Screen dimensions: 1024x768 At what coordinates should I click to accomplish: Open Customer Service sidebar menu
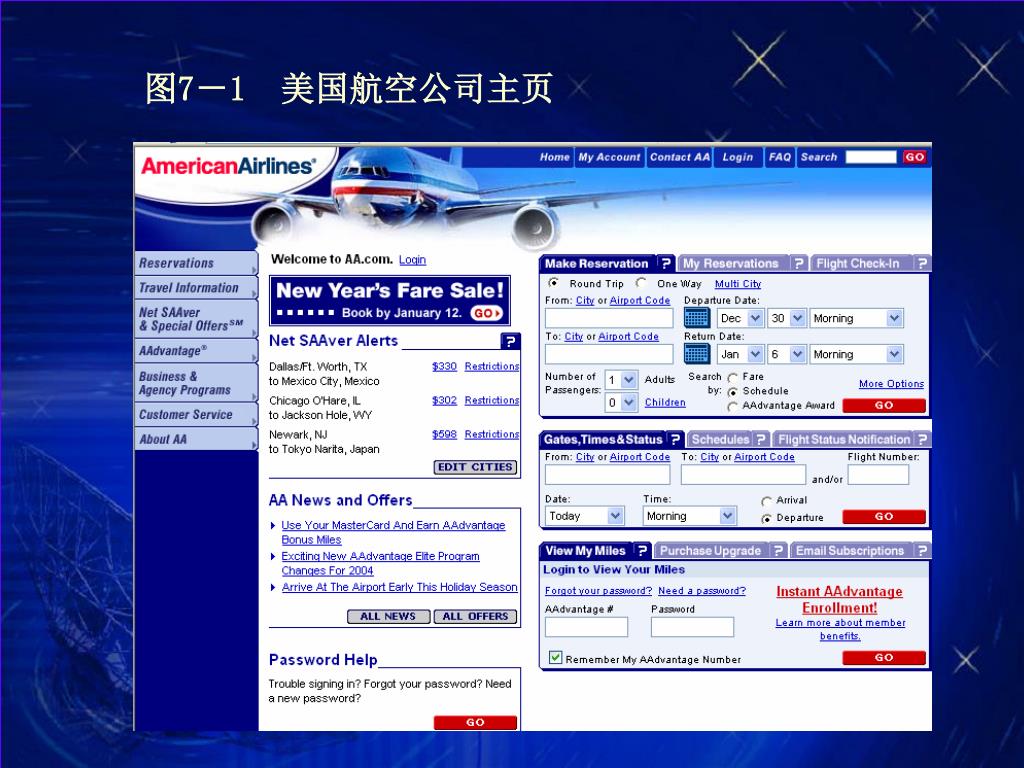coord(196,414)
